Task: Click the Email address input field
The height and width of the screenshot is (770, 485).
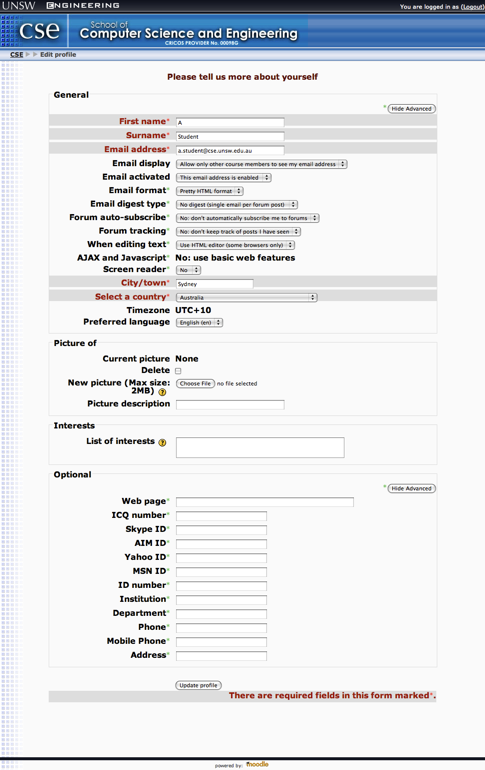Action: [x=230, y=150]
